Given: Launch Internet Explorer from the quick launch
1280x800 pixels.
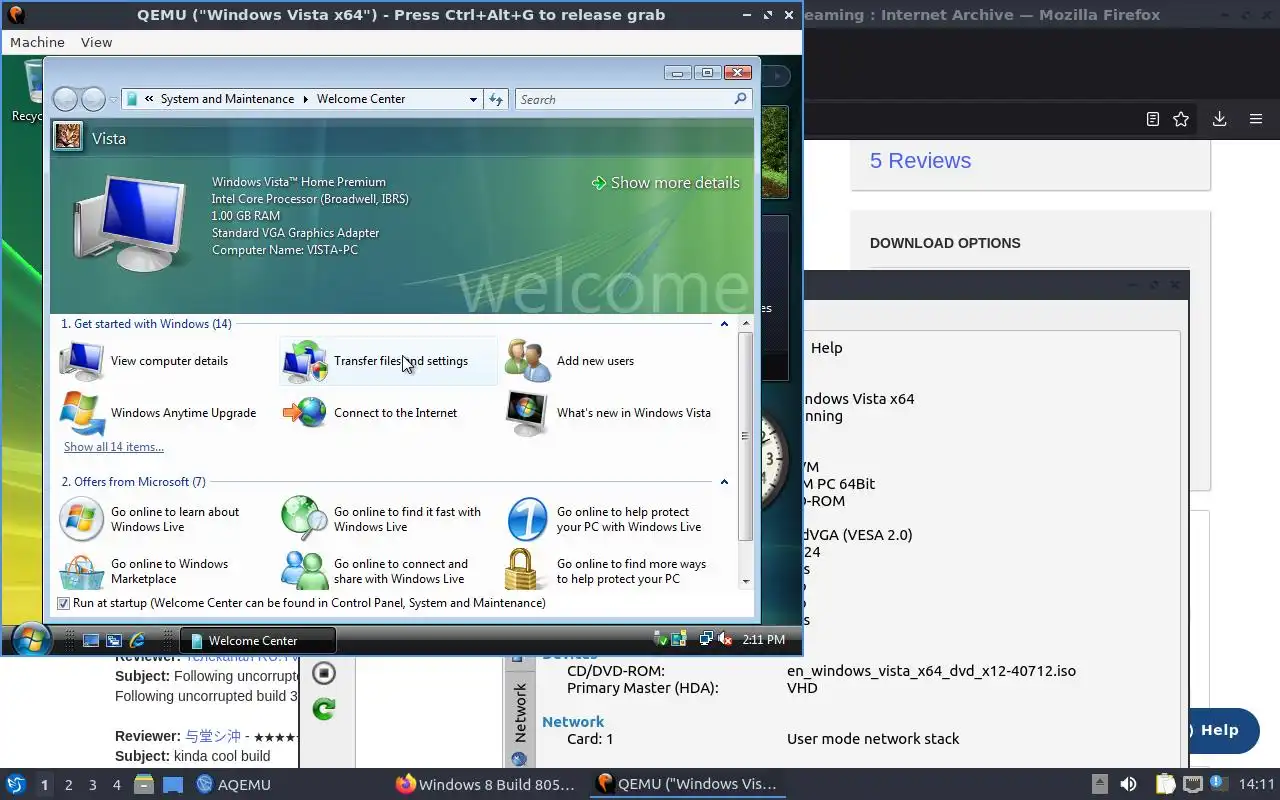Looking at the screenshot, I should [x=137, y=640].
